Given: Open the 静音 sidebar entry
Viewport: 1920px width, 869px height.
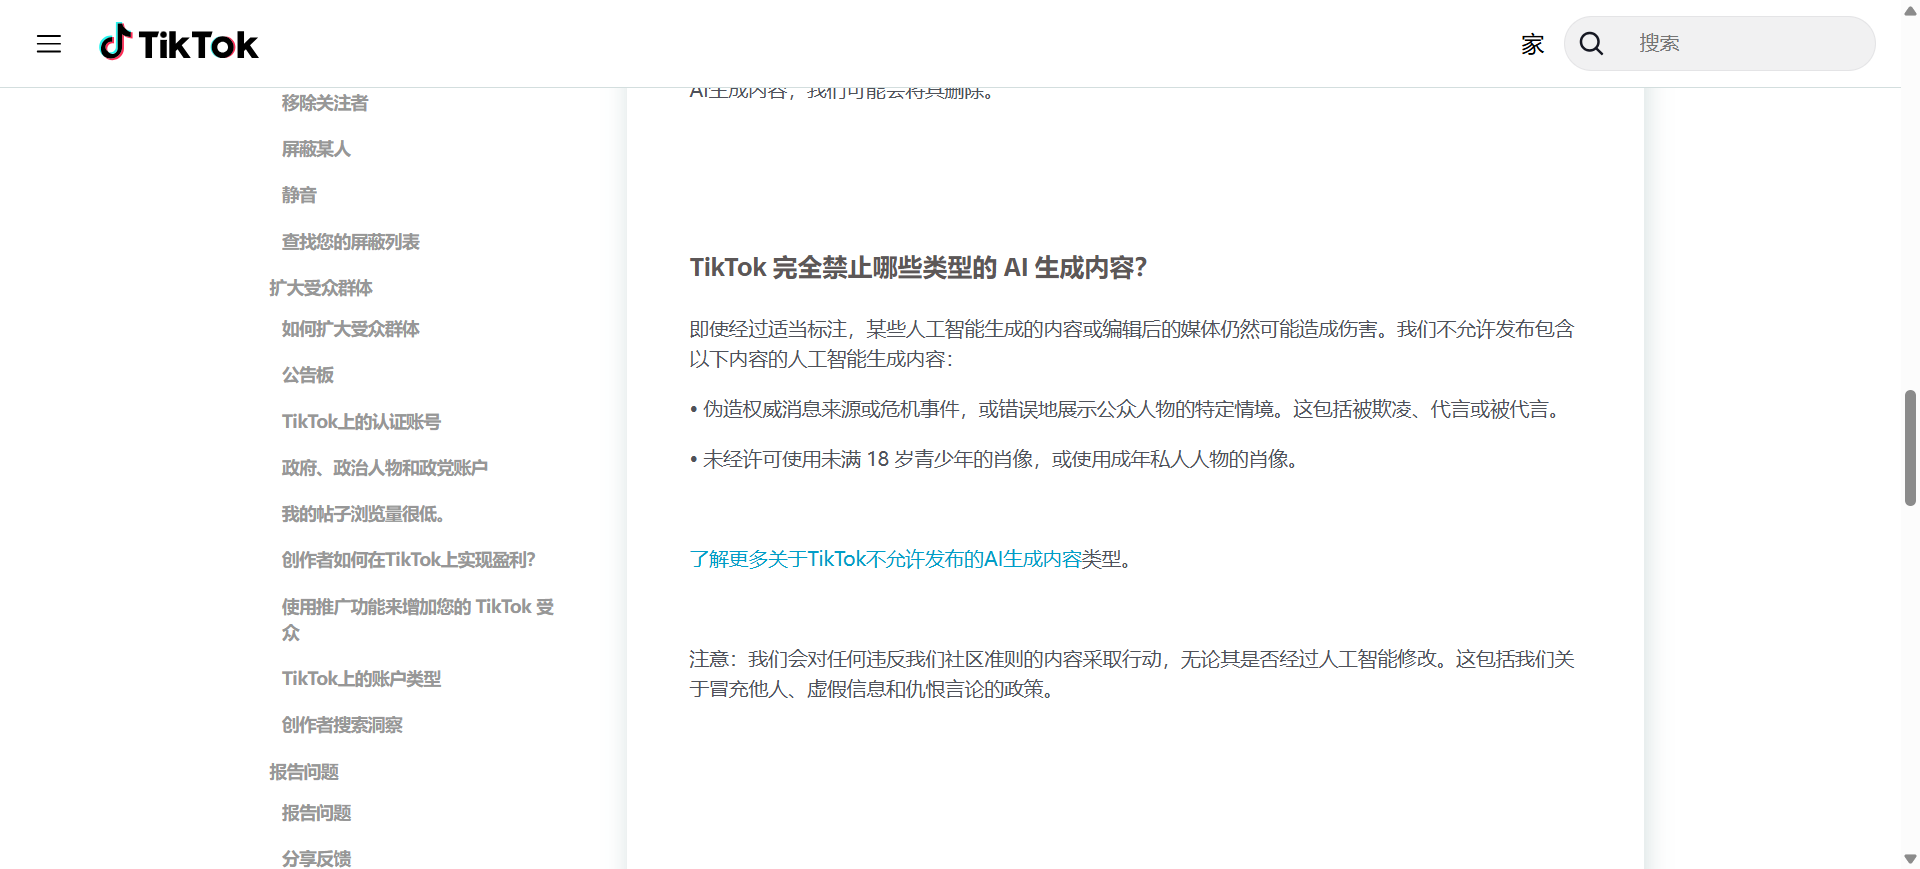Looking at the screenshot, I should [x=299, y=195].
